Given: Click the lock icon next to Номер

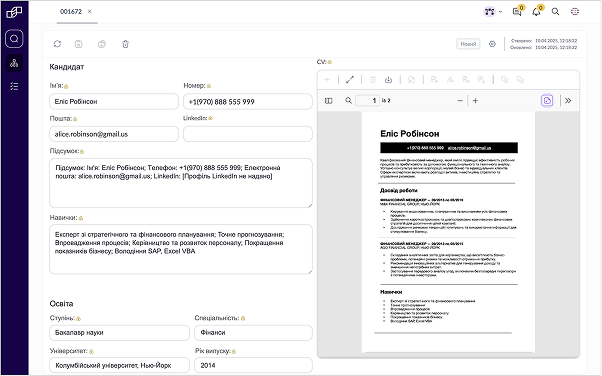Looking at the screenshot, I should pyautogui.click(x=209, y=86).
